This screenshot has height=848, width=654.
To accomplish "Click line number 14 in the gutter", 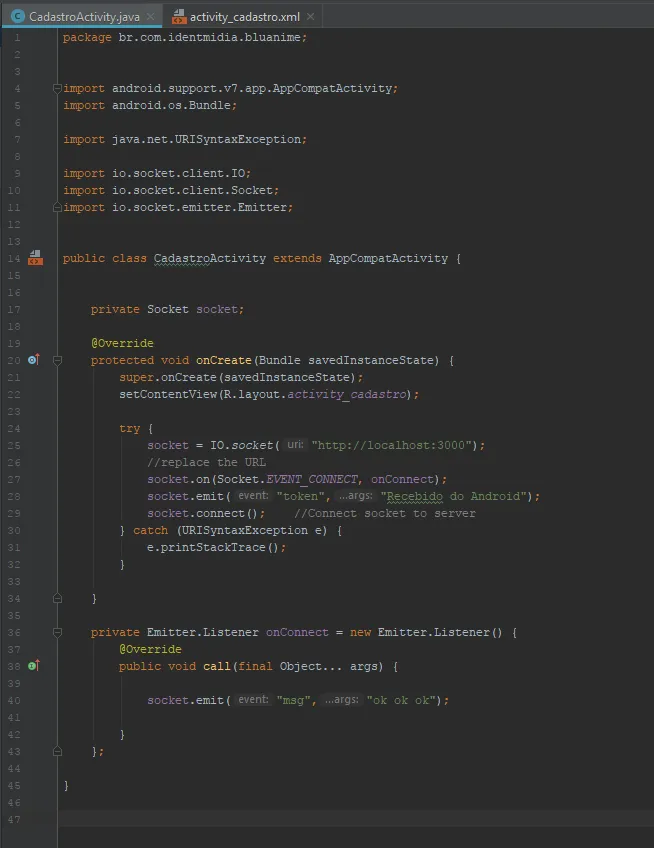I will [15, 259].
